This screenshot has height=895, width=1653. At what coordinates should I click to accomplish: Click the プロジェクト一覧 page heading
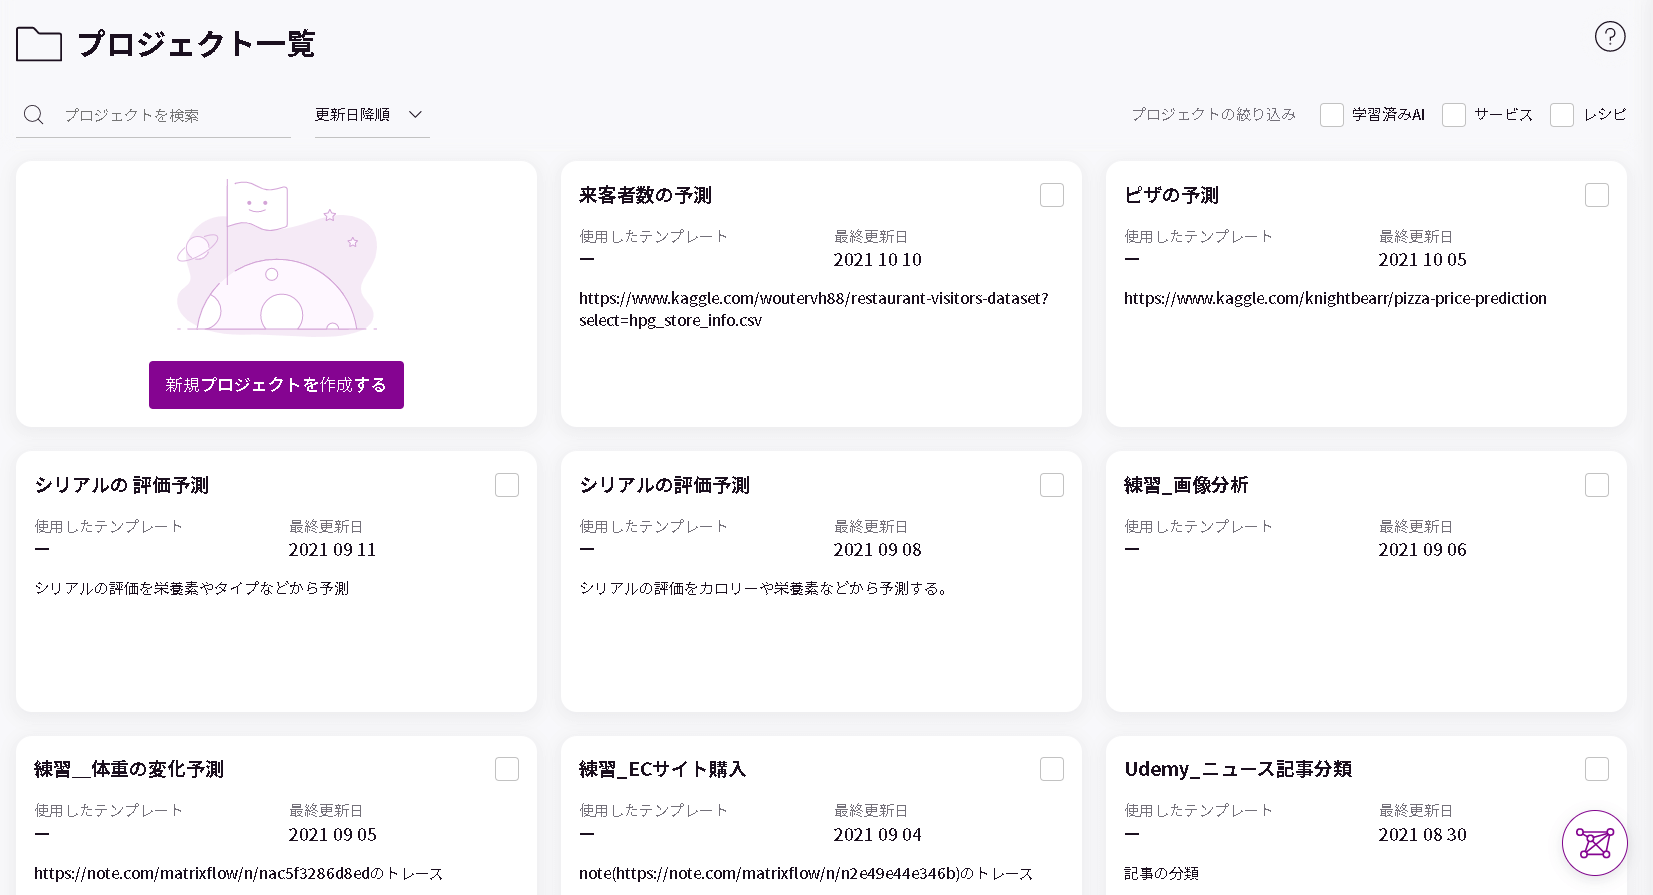click(196, 44)
